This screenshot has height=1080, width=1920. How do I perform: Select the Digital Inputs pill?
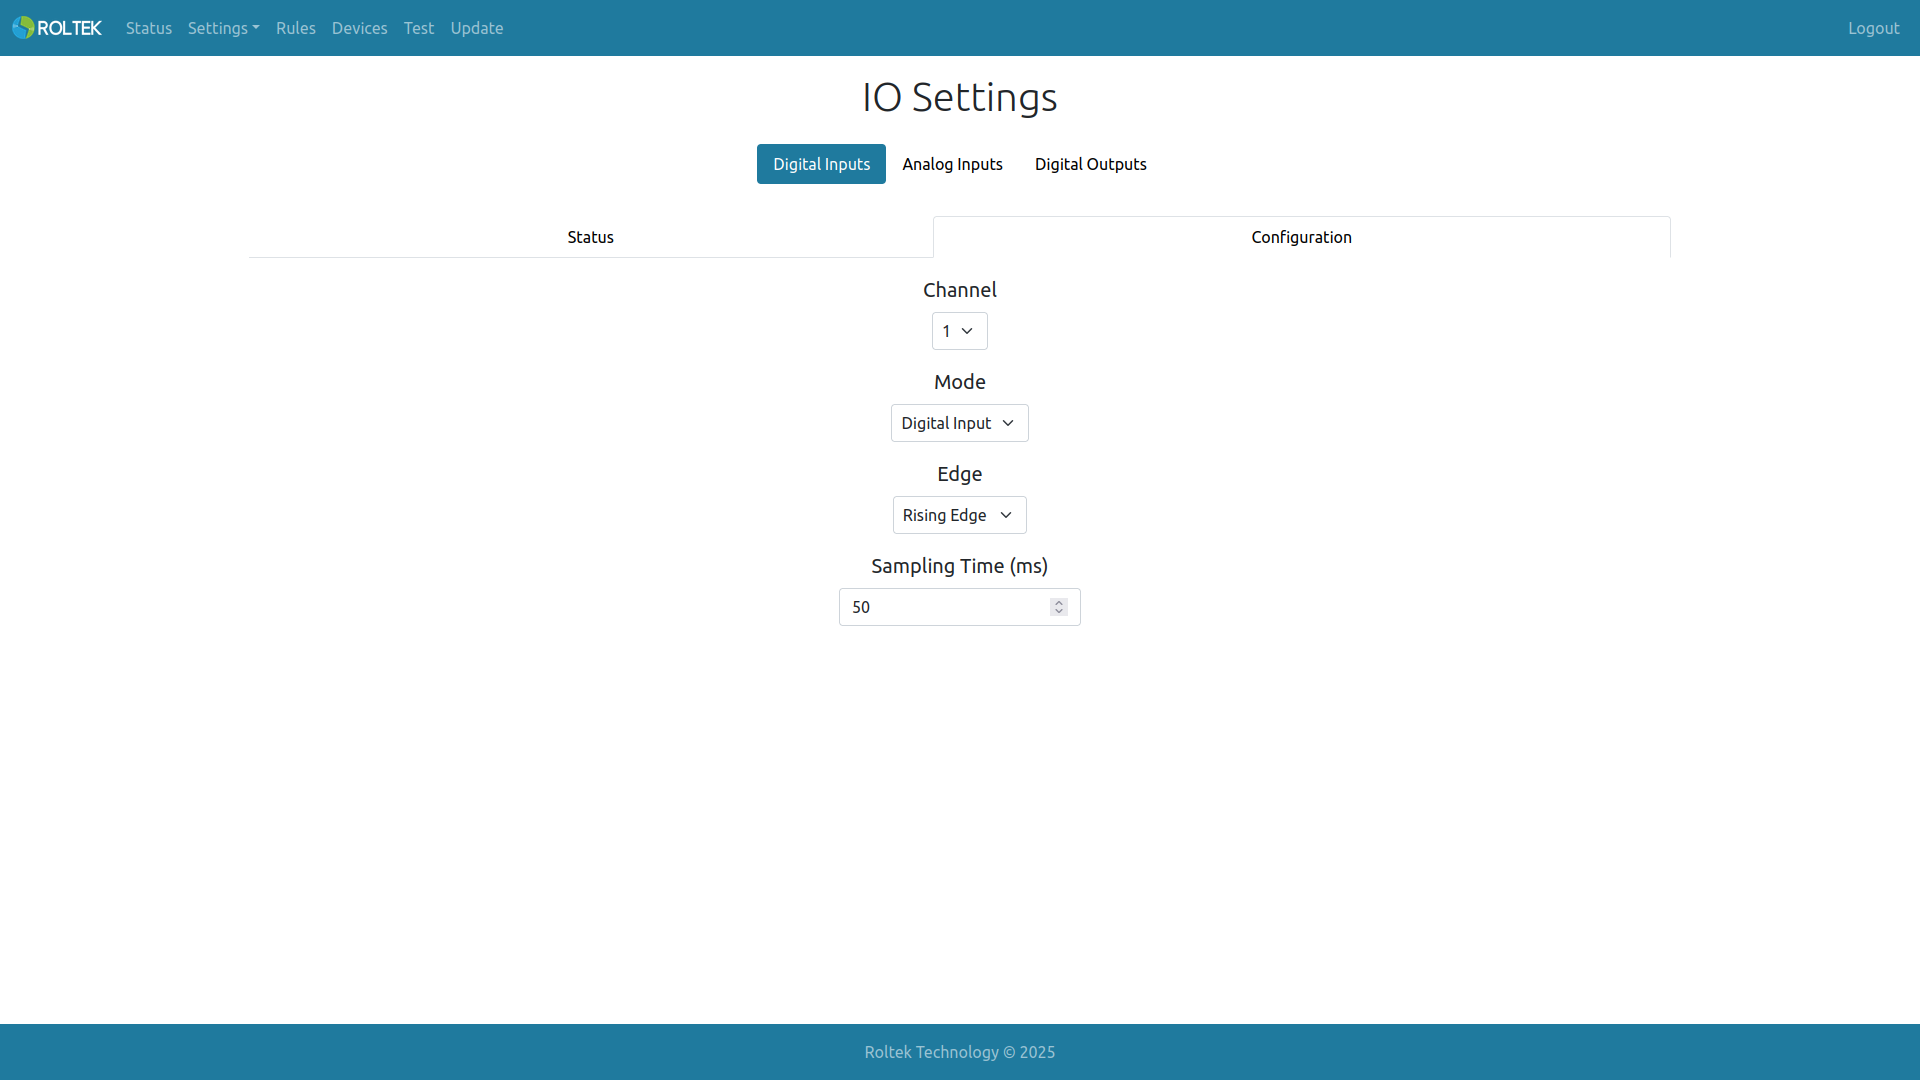coord(821,164)
